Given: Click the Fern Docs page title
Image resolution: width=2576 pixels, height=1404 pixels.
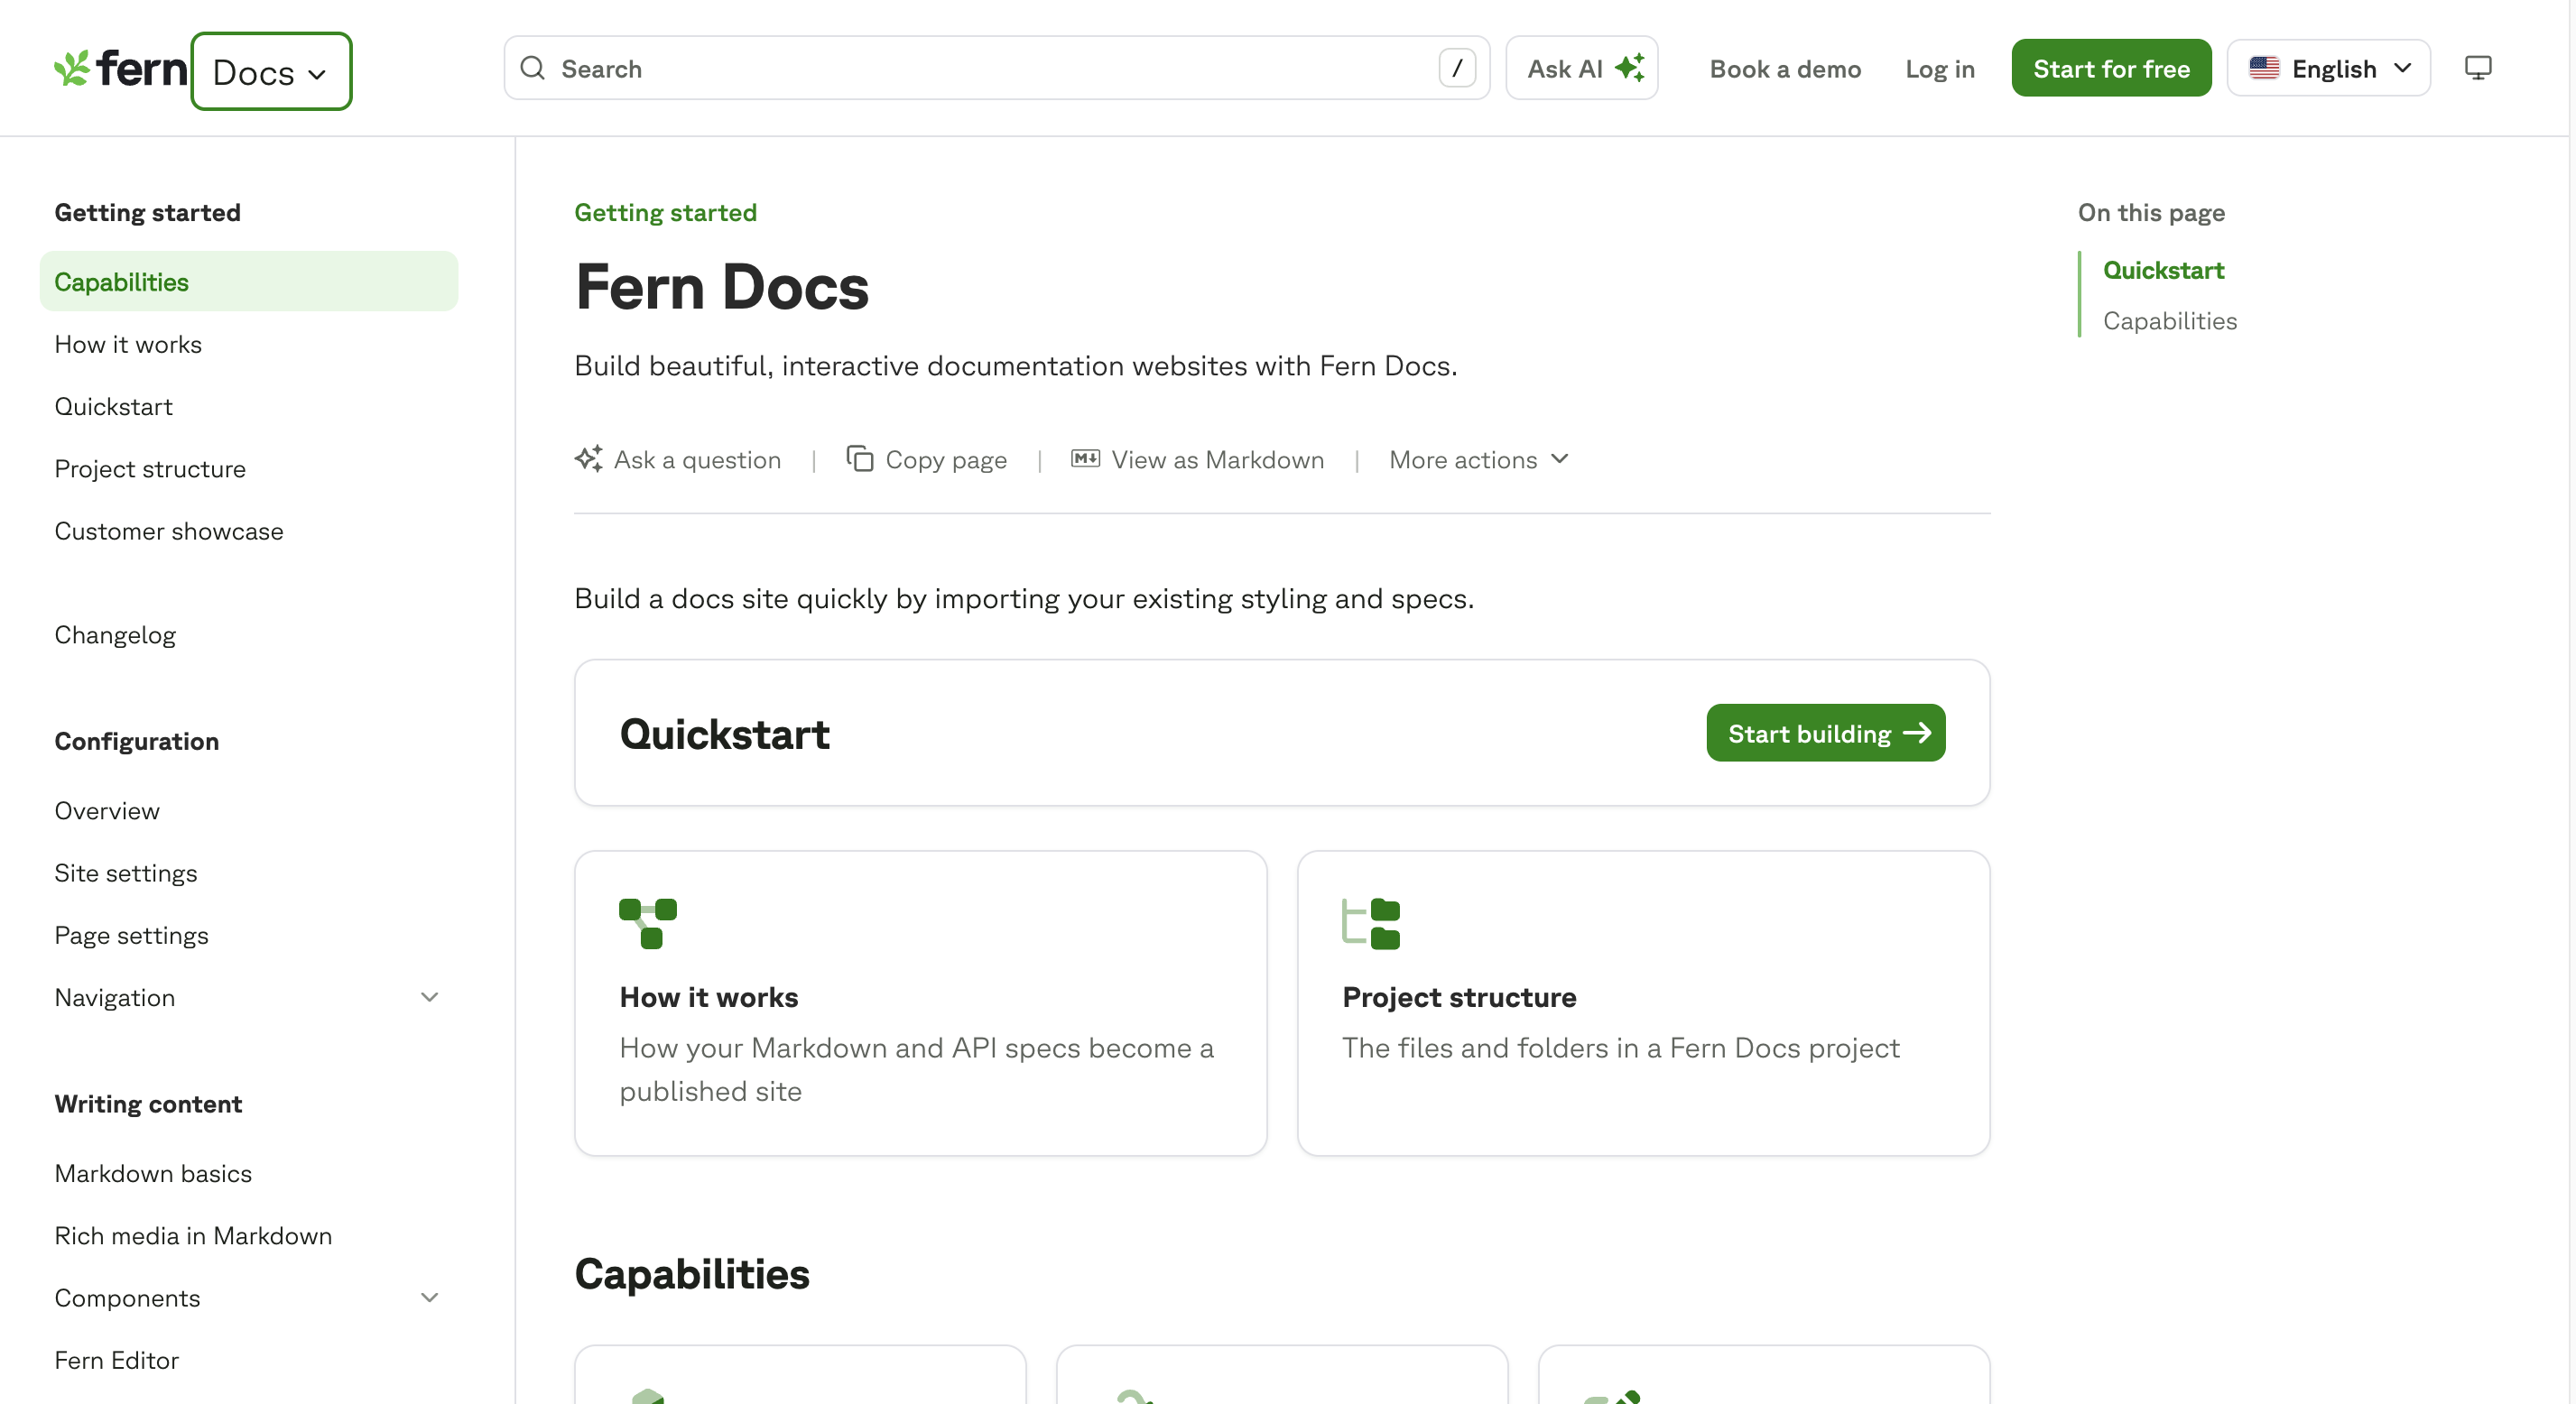Looking at the screenshot, I should pyautogui.click(x=721, y=287).
